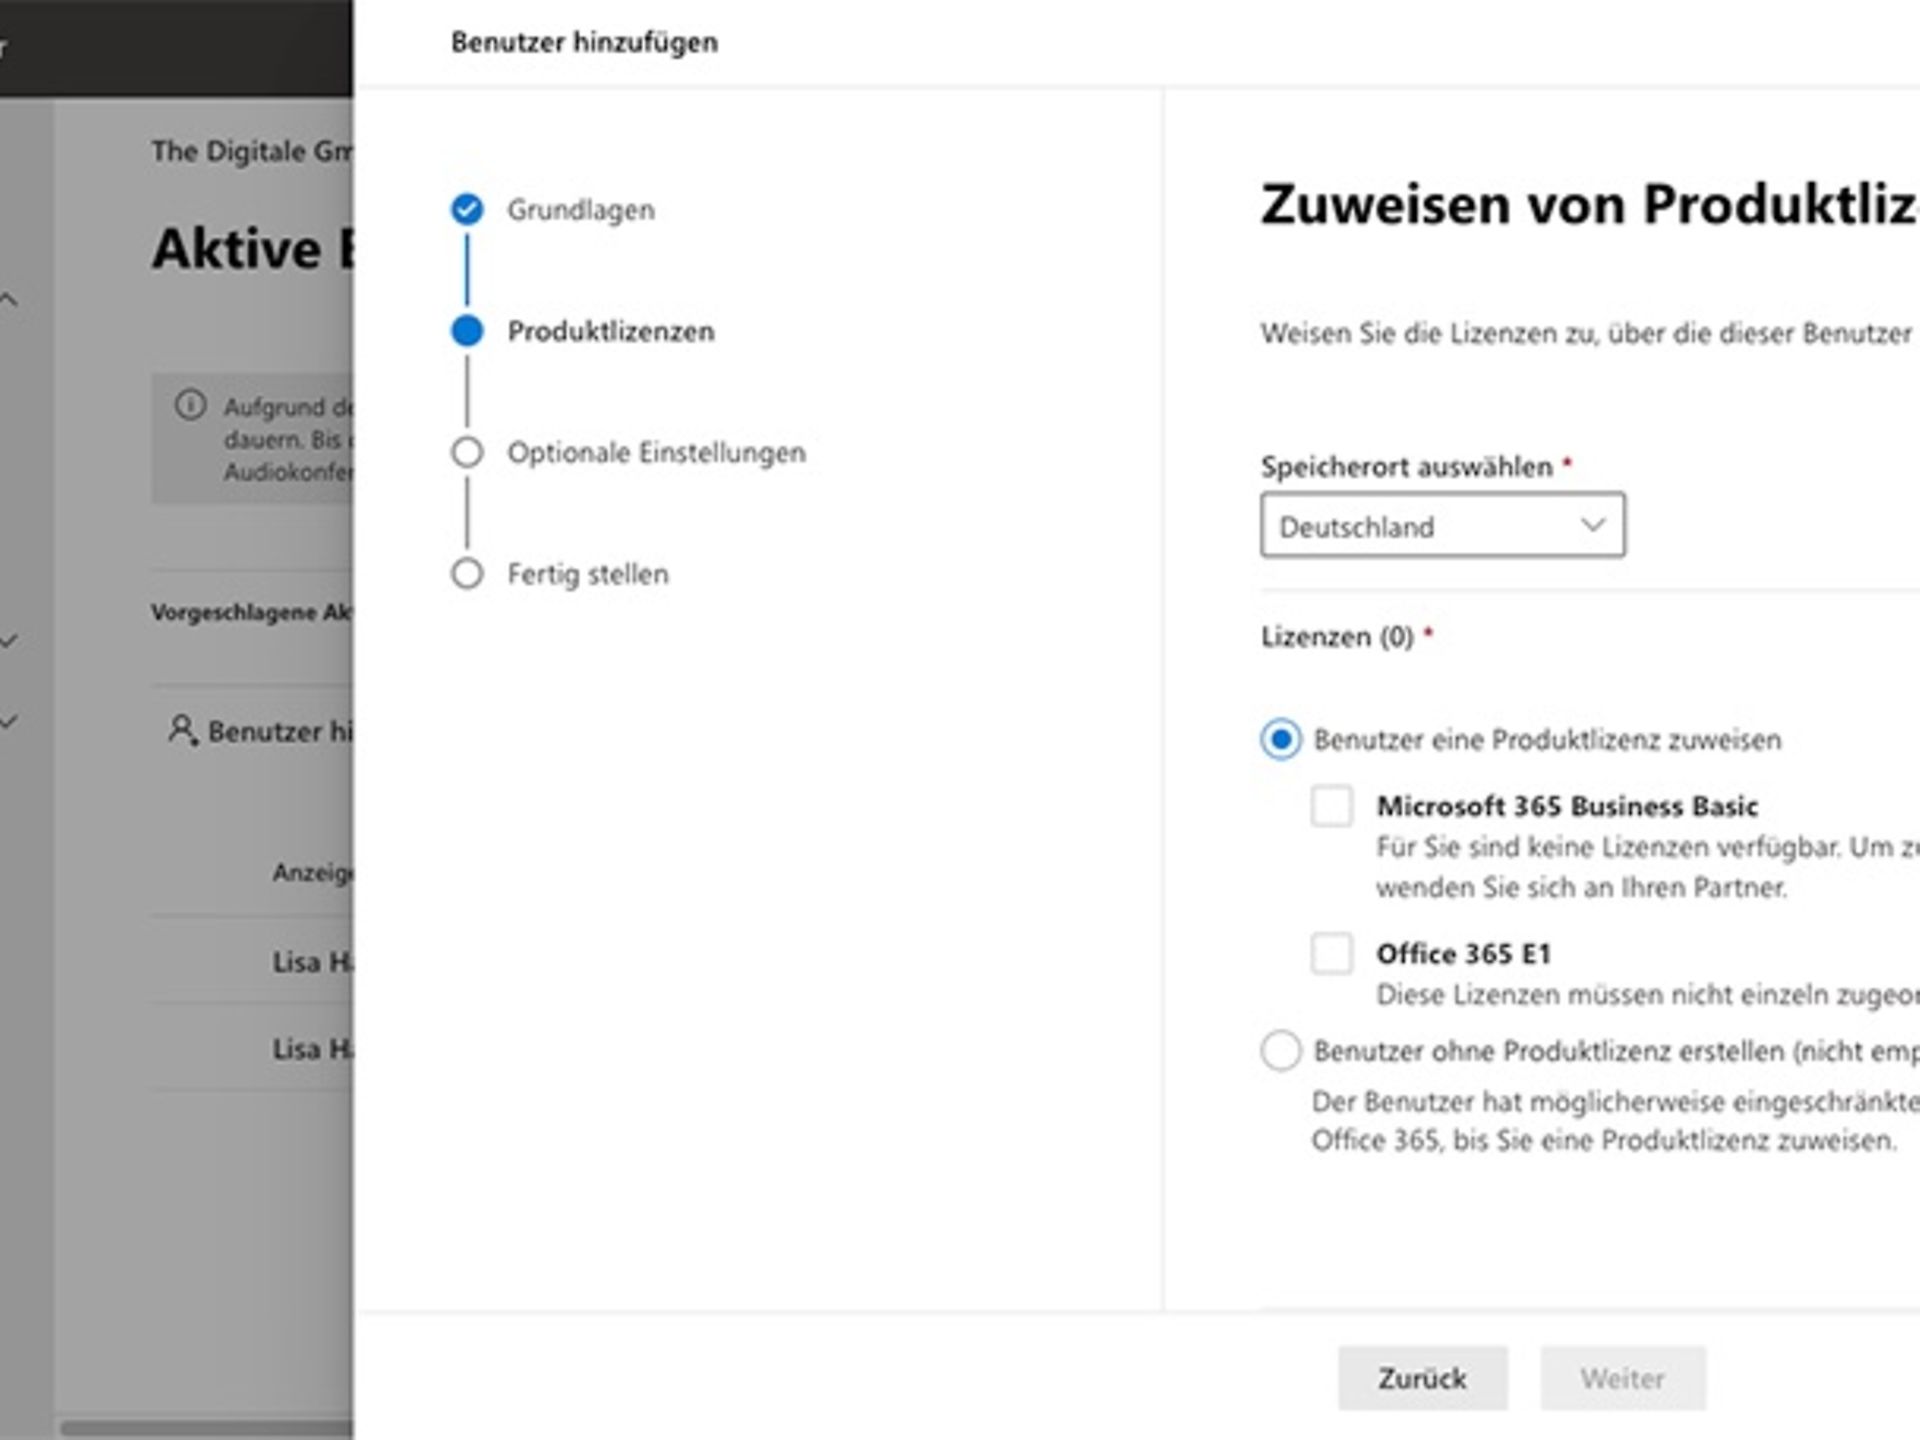Click the add-user icon beside "Benutzer hi..."

183,730
